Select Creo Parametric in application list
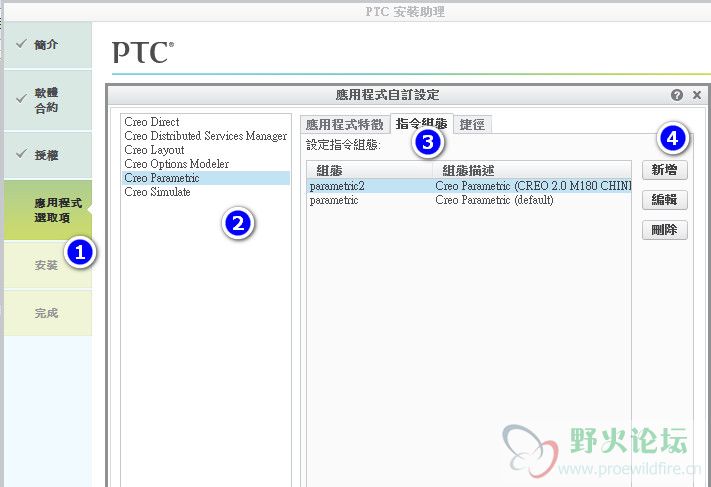This screenshot has height=487, width=711. [206, 178]
